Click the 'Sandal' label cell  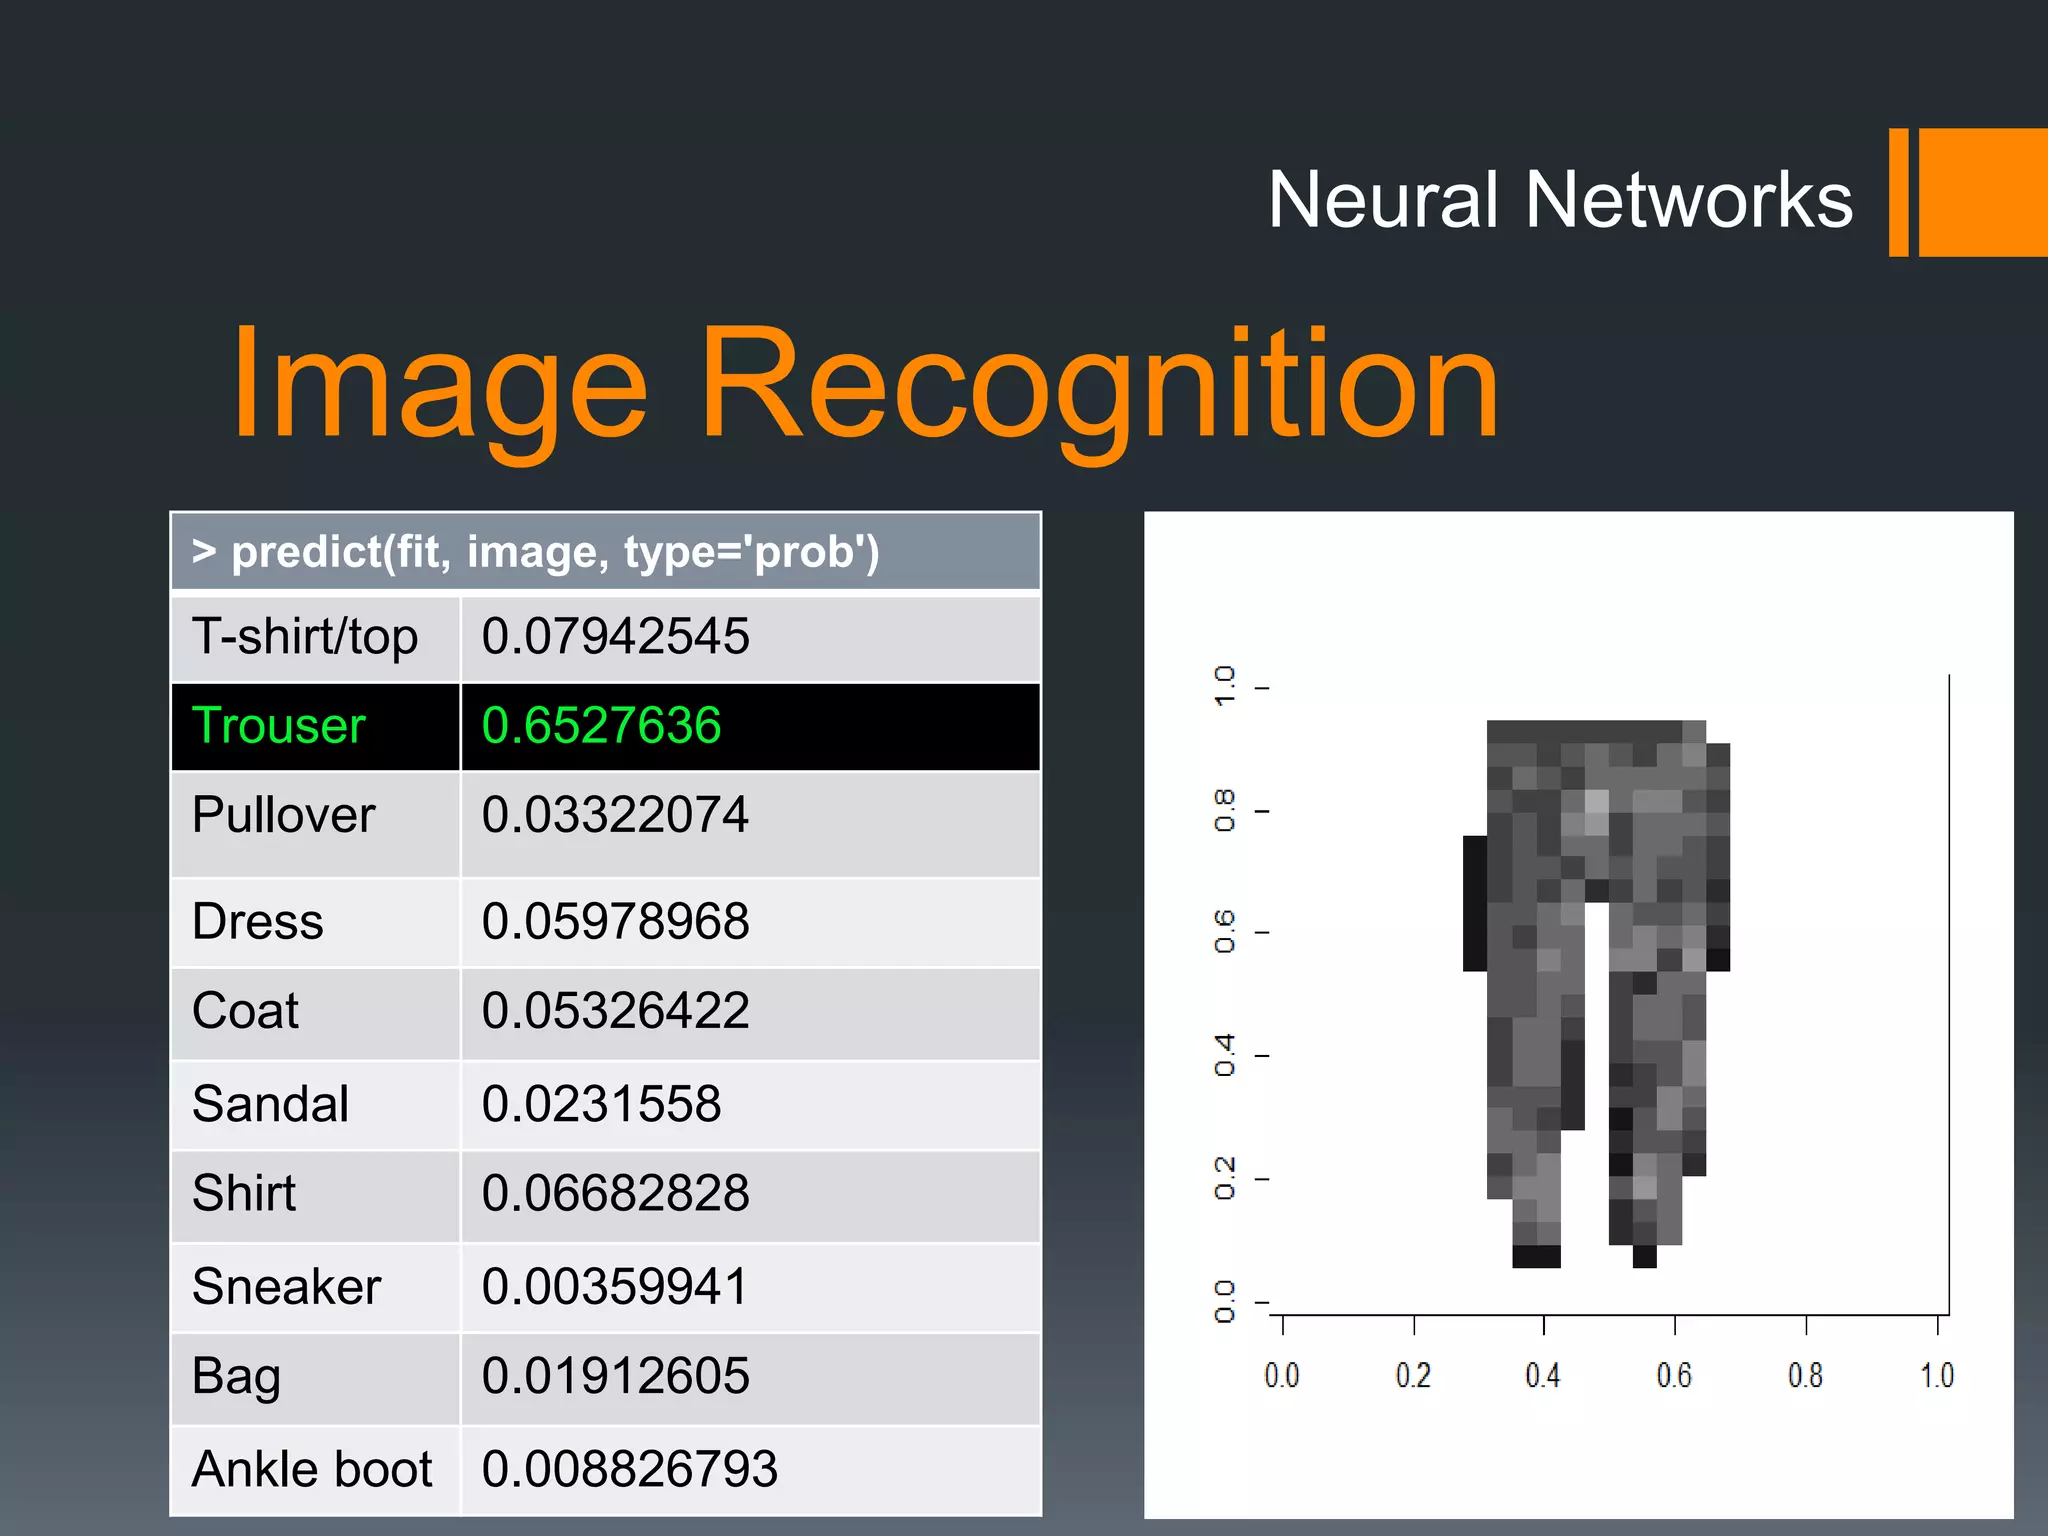[x=315, y=1106]
